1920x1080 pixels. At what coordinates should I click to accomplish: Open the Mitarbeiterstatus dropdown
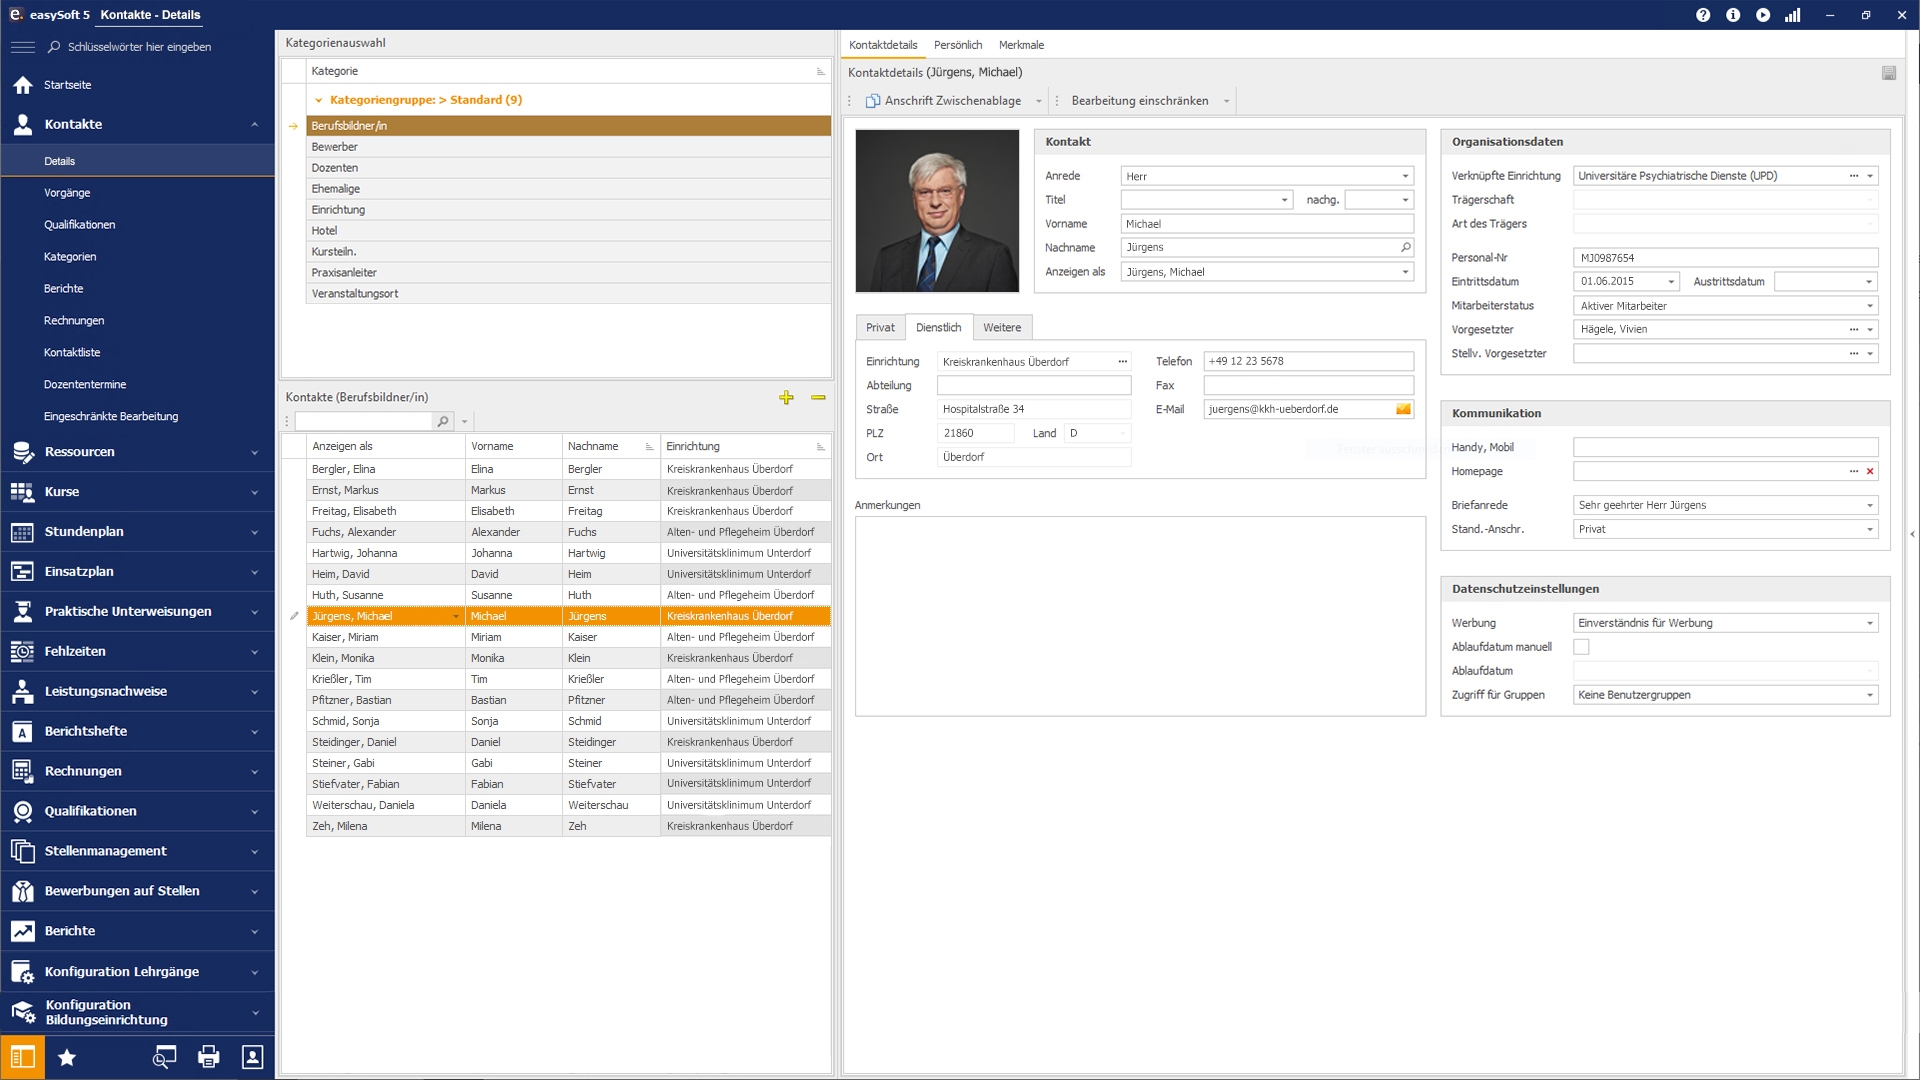(1869, 306)
